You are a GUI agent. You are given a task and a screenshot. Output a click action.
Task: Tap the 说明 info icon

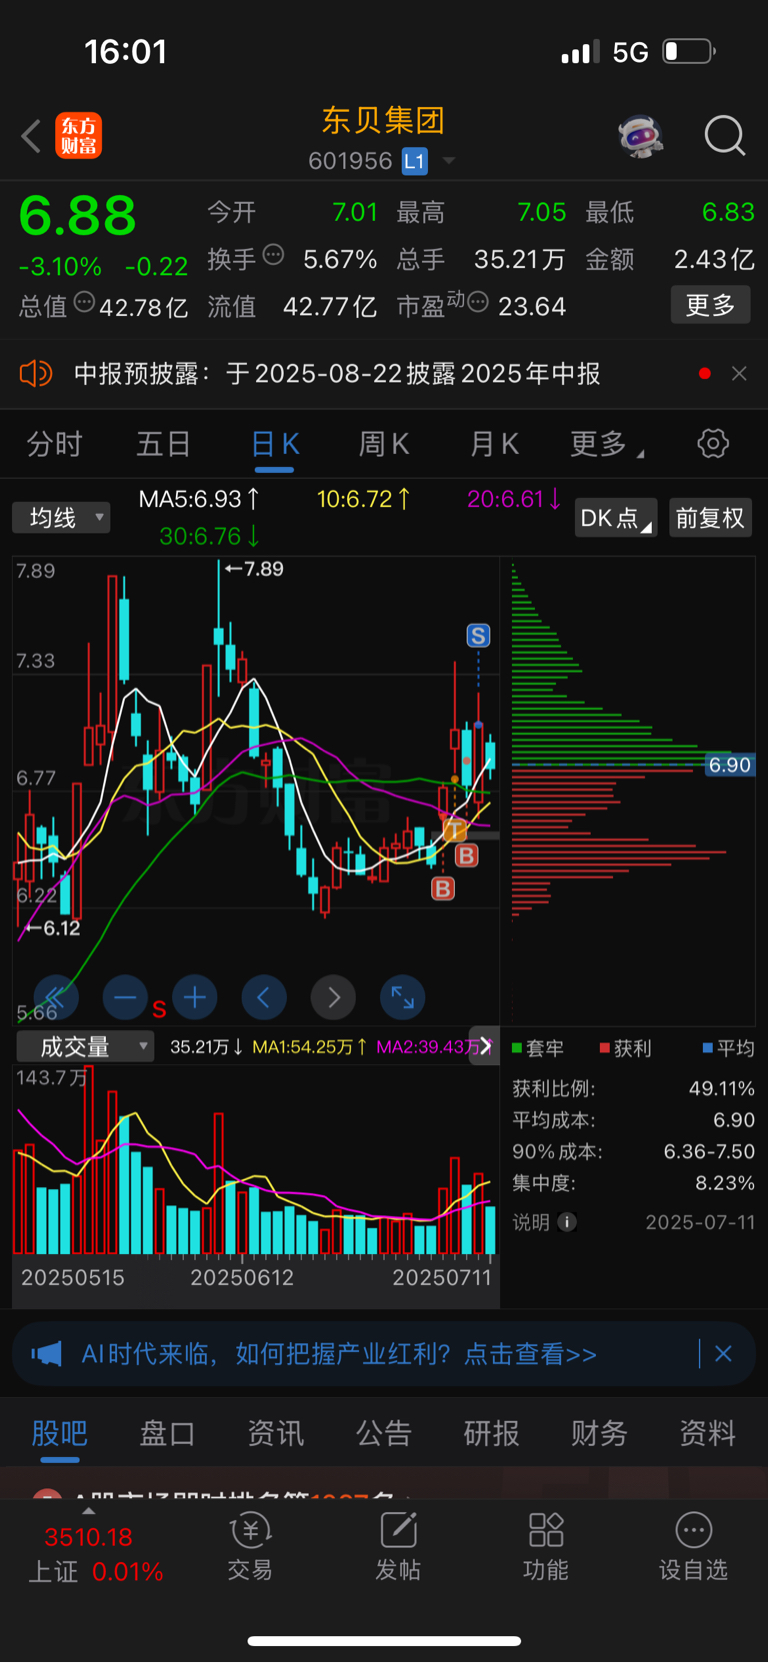pos(567,1222)
